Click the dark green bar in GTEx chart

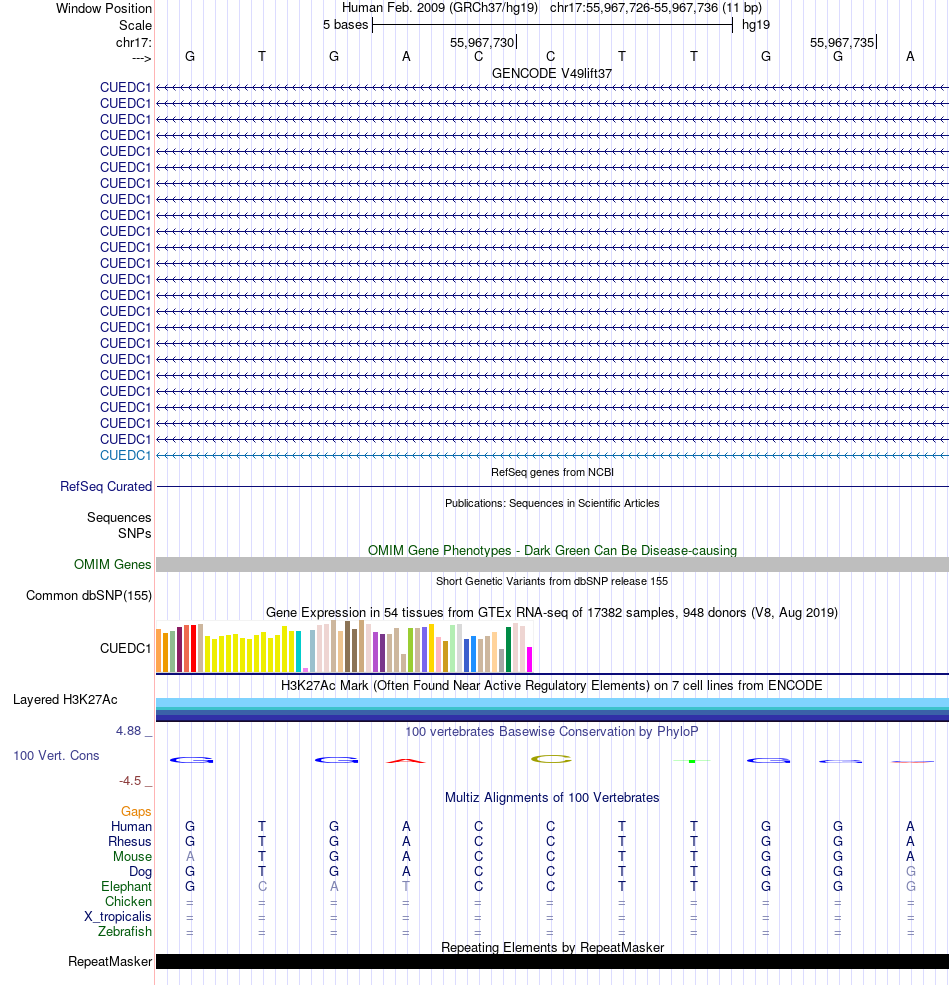[x=508, y=650]
